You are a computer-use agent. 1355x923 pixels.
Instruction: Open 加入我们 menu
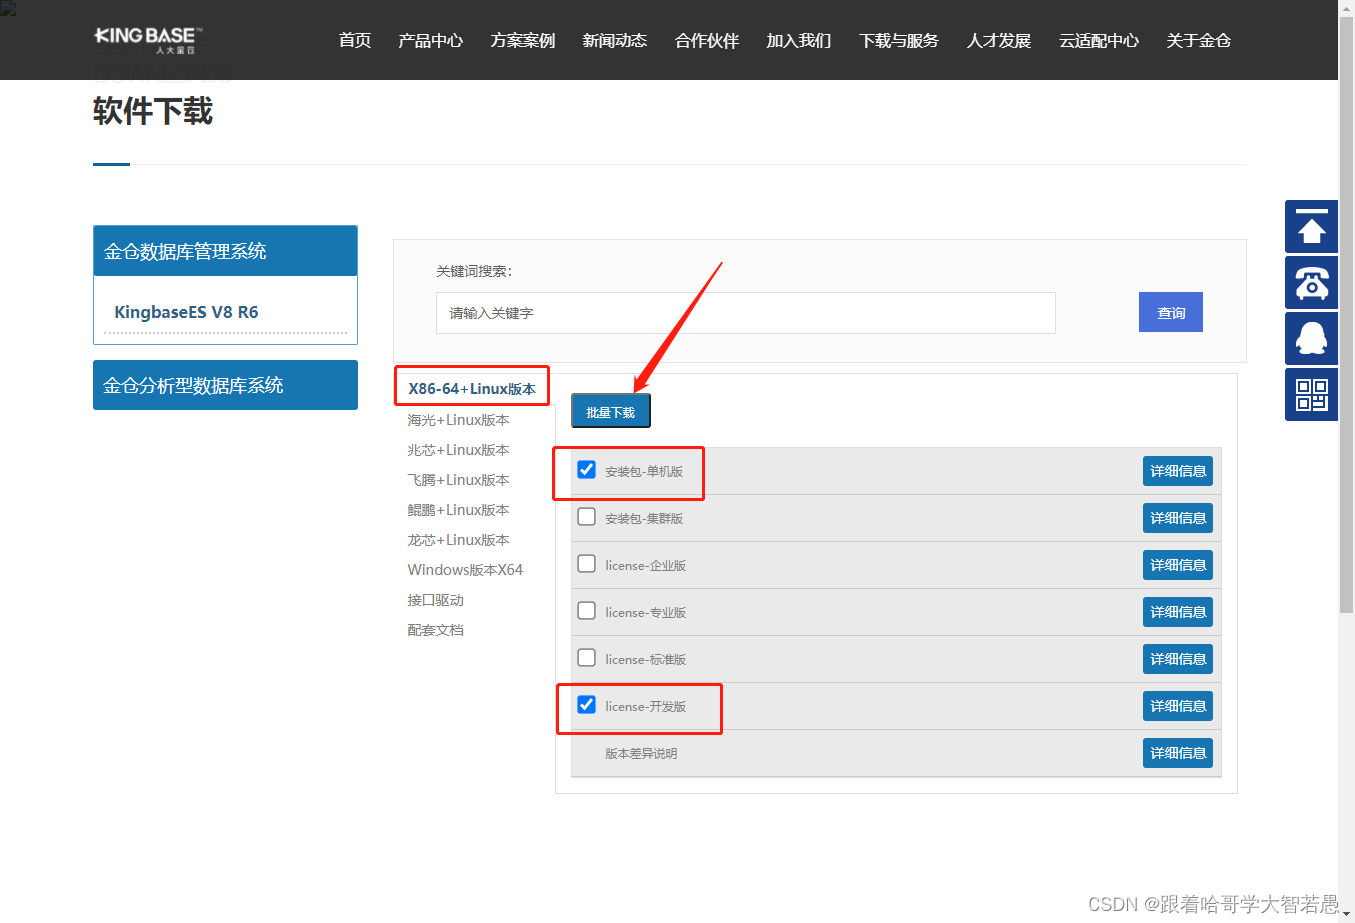coord(798,41)
